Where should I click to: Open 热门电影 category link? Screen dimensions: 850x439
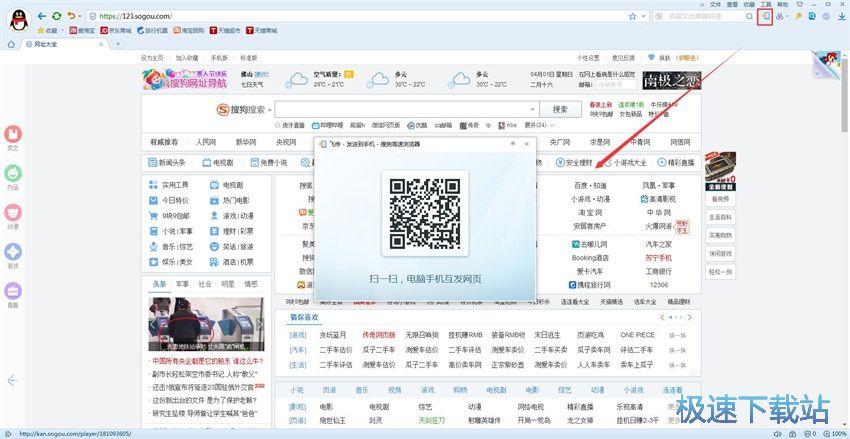click(x=229, y=201)
